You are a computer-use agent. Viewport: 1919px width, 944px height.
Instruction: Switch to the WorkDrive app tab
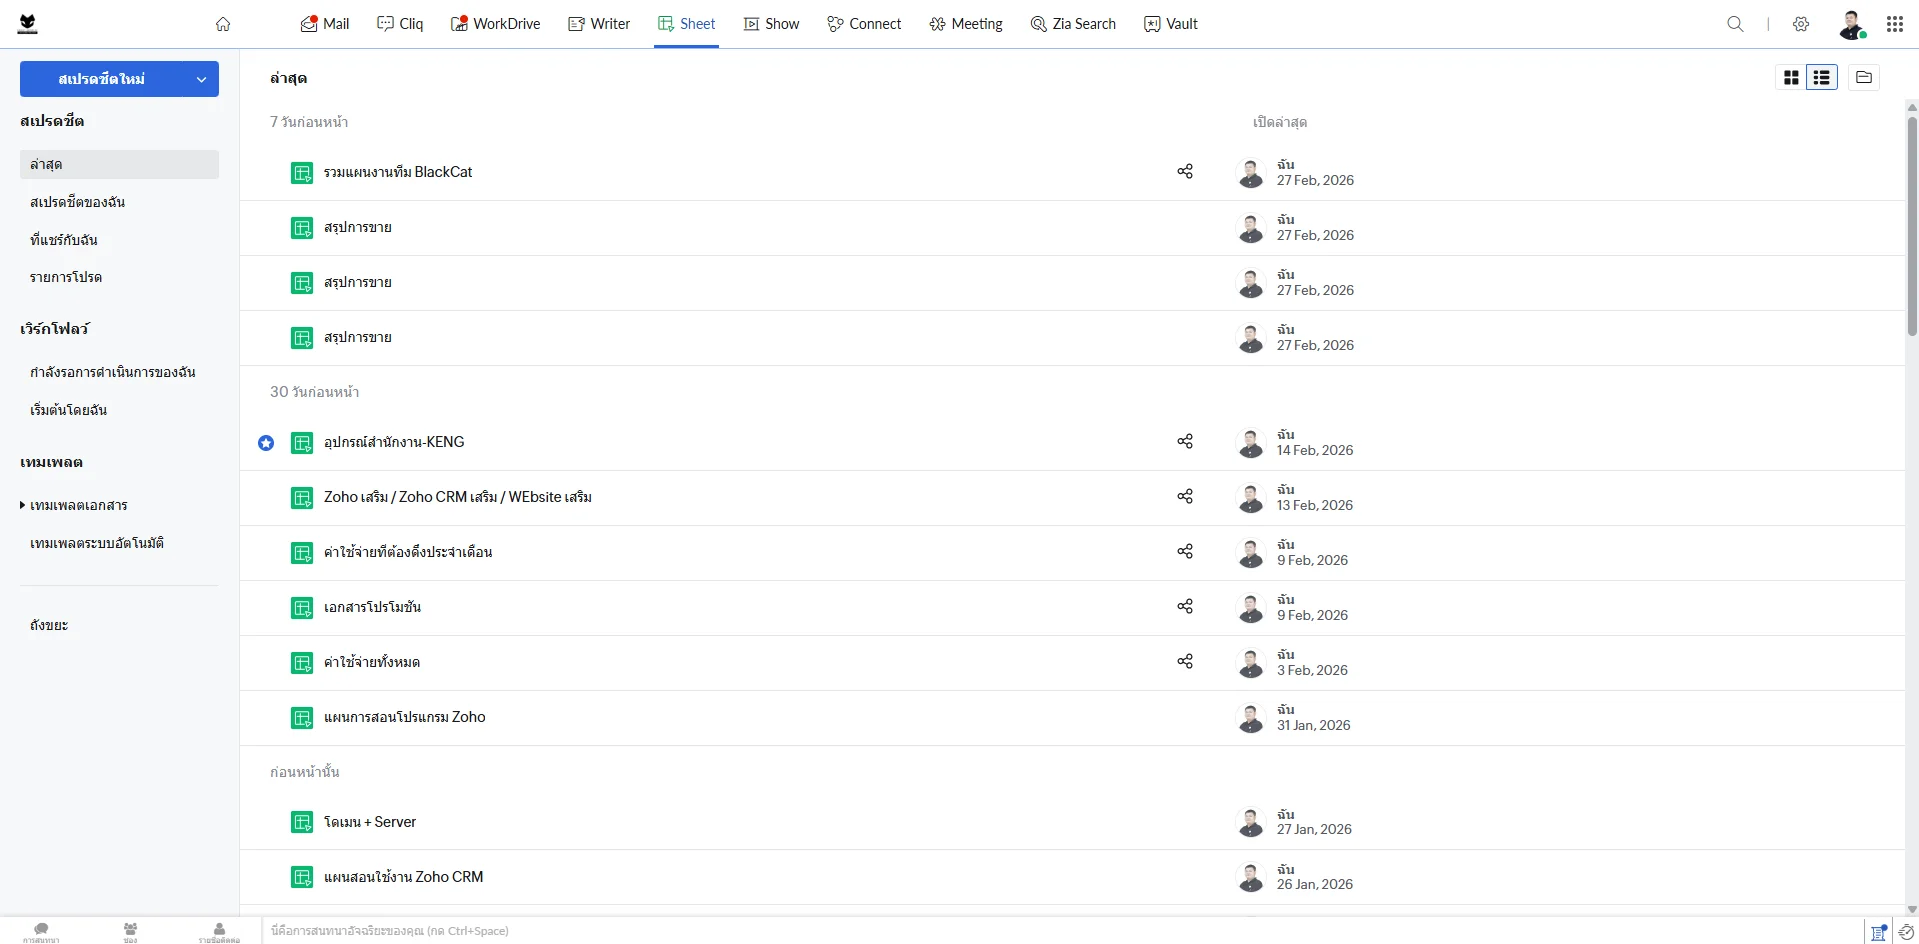click(495, 24)
